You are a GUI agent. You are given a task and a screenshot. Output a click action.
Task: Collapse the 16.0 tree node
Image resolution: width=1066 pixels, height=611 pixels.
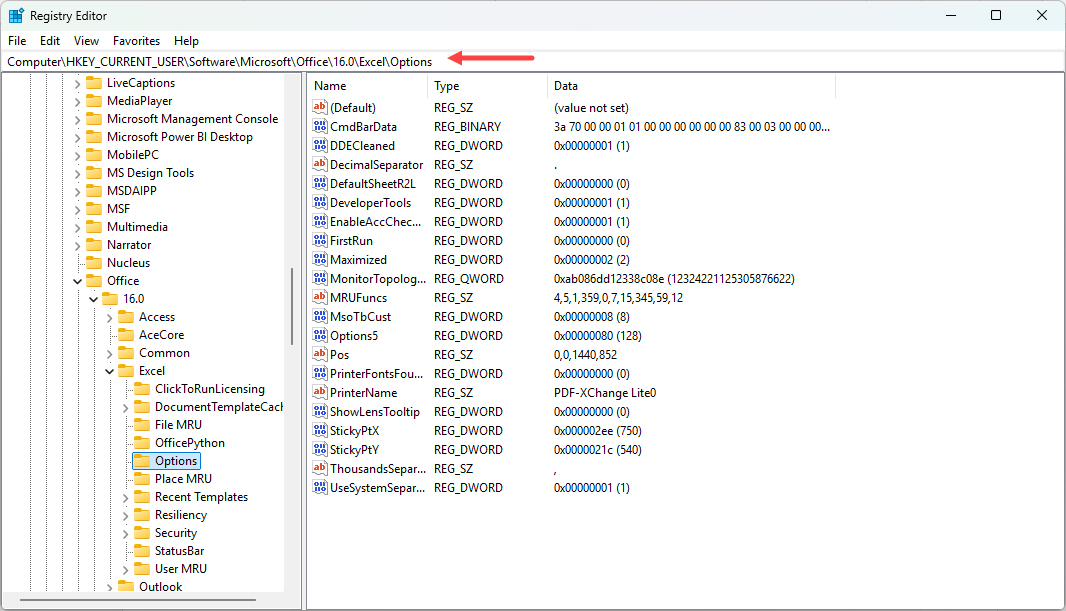[93, 299]
